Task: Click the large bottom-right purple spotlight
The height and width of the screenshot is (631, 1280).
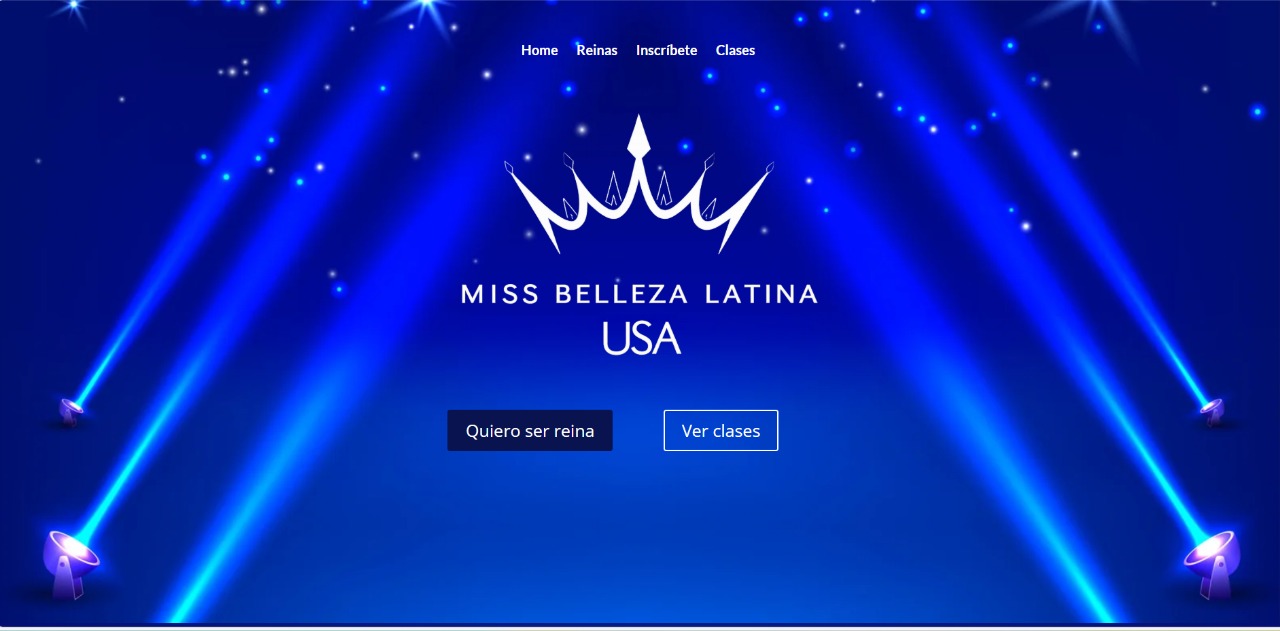Action: [x=1213, y=563]
